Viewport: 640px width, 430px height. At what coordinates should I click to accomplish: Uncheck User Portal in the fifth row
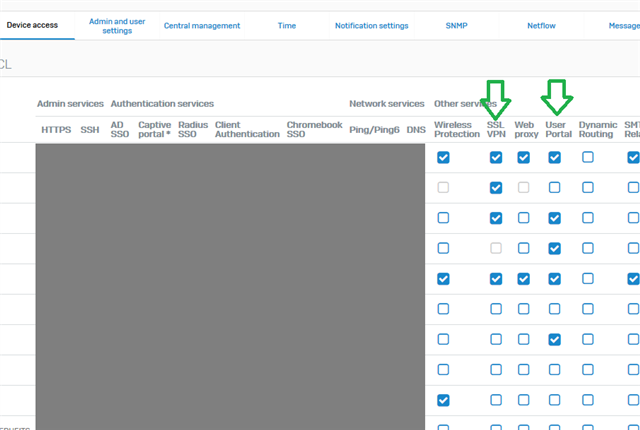click(554, 279)
